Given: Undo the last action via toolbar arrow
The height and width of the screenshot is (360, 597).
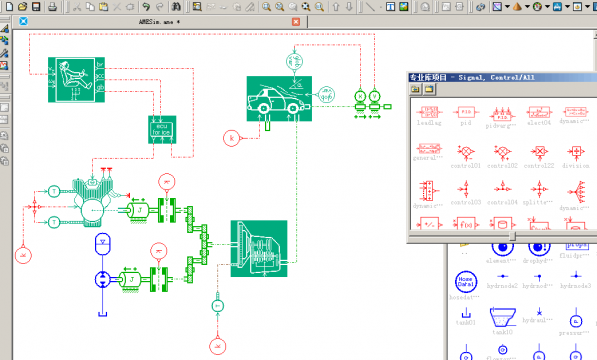Looking at the screenshot, I should pyautogui.click(x=146, y=6).
